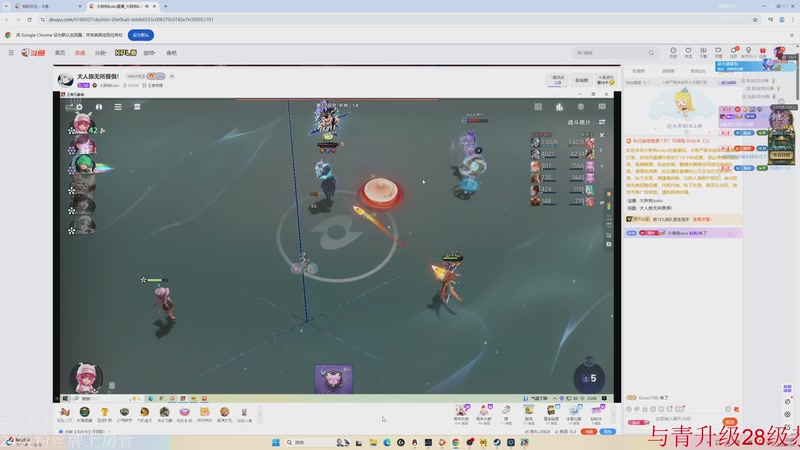Image resolution: width=800 pixels, height=450 pixels.
Task: Open File Explorer from the taskbar
Action: (373, 442)
